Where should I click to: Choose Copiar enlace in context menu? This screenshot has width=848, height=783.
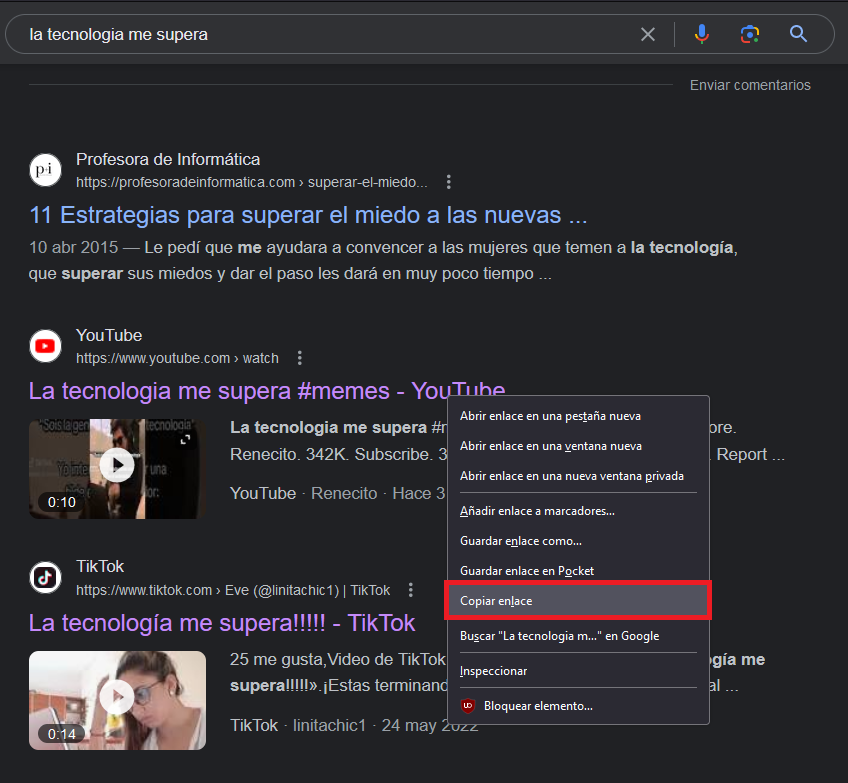578,601
